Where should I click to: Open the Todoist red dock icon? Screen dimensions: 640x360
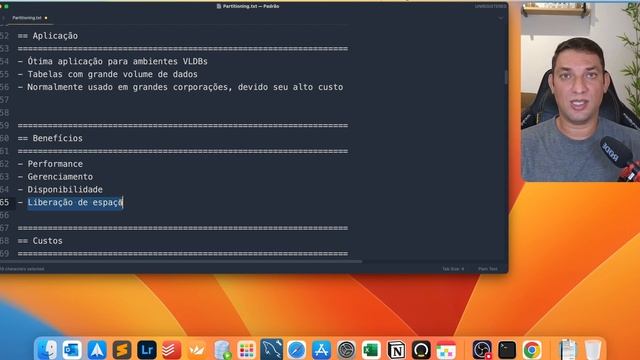click(x=171, y=350)
